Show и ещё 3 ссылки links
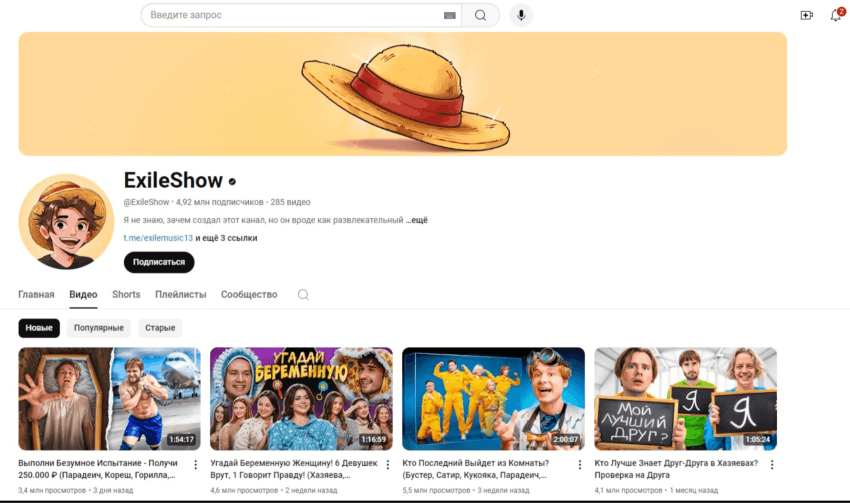850x503 pixels. coord(226,238)
